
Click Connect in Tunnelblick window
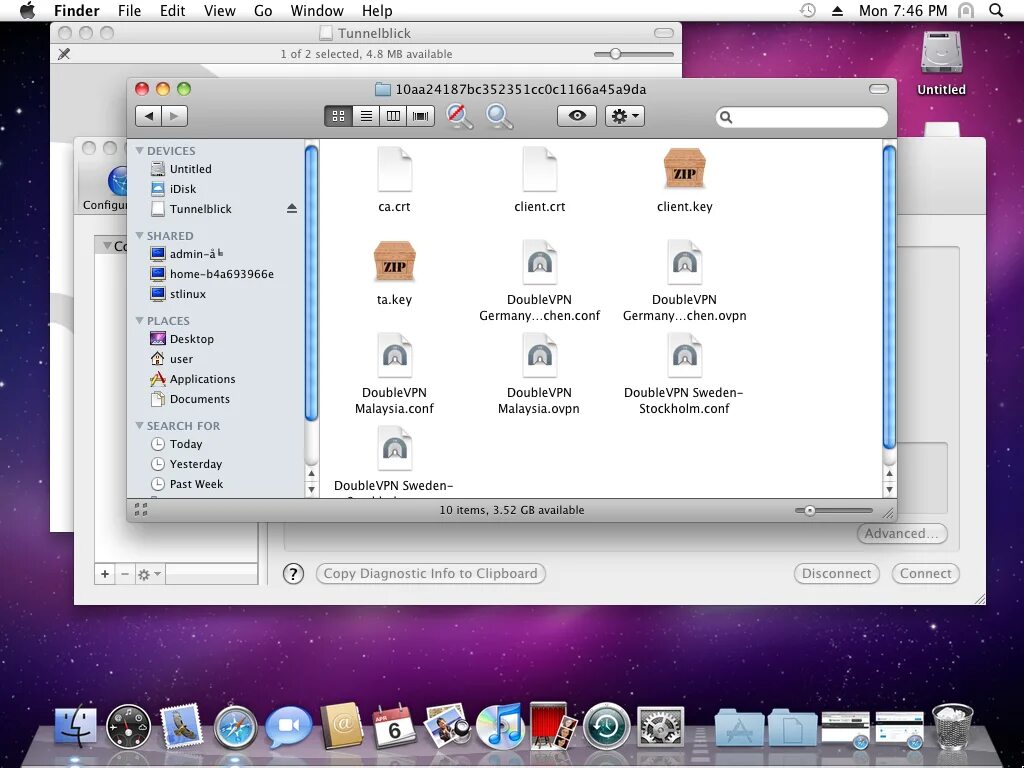(925, 573)
